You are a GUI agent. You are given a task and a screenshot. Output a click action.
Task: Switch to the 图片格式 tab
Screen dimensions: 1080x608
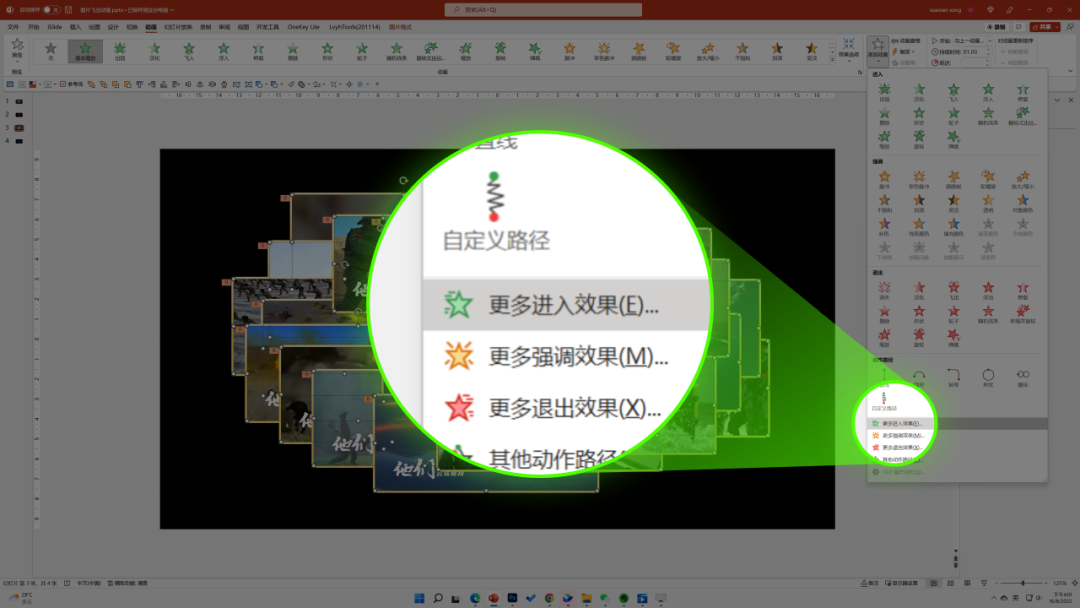pos(400,27)
